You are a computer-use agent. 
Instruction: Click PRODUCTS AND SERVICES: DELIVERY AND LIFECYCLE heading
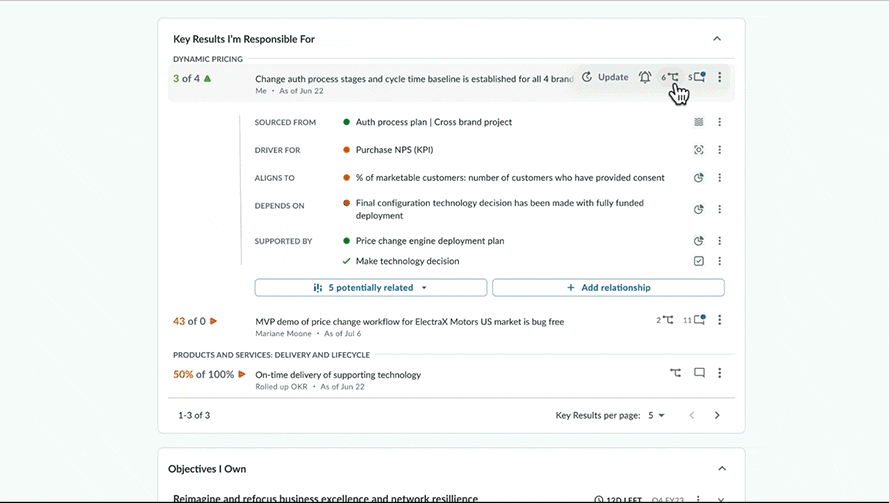[x=272, y=355]
